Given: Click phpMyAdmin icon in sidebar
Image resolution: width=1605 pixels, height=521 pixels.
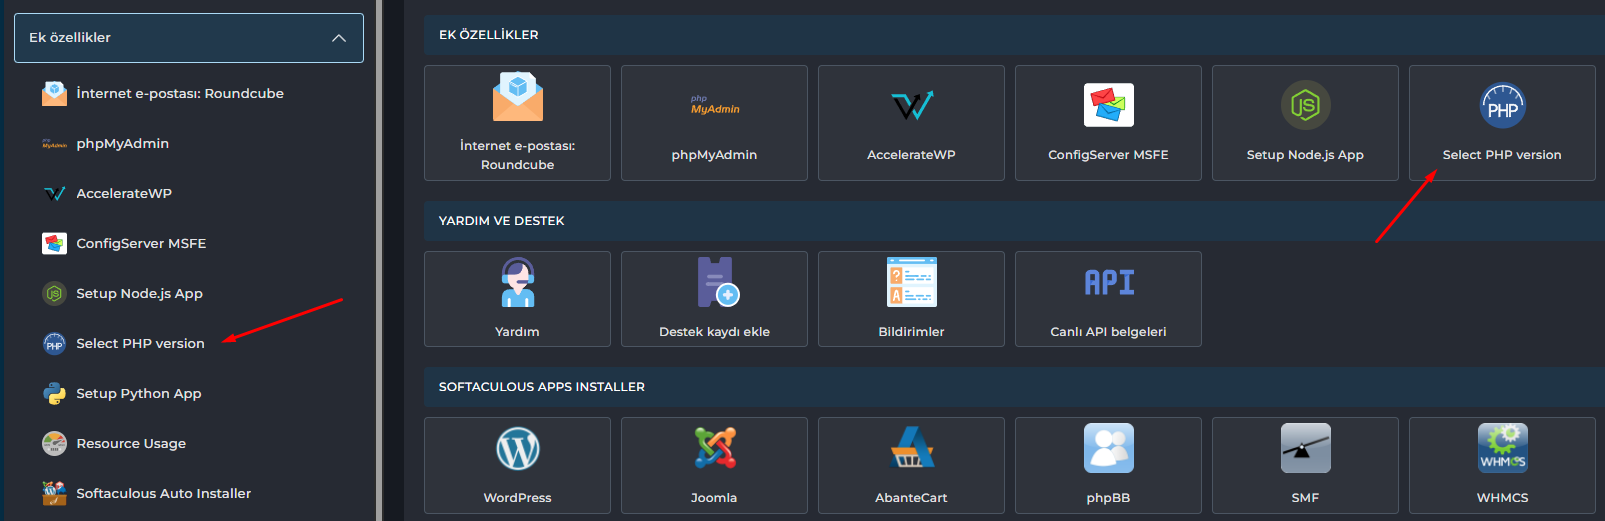Looking at the screenshot, I should click(x=54, y=144).
